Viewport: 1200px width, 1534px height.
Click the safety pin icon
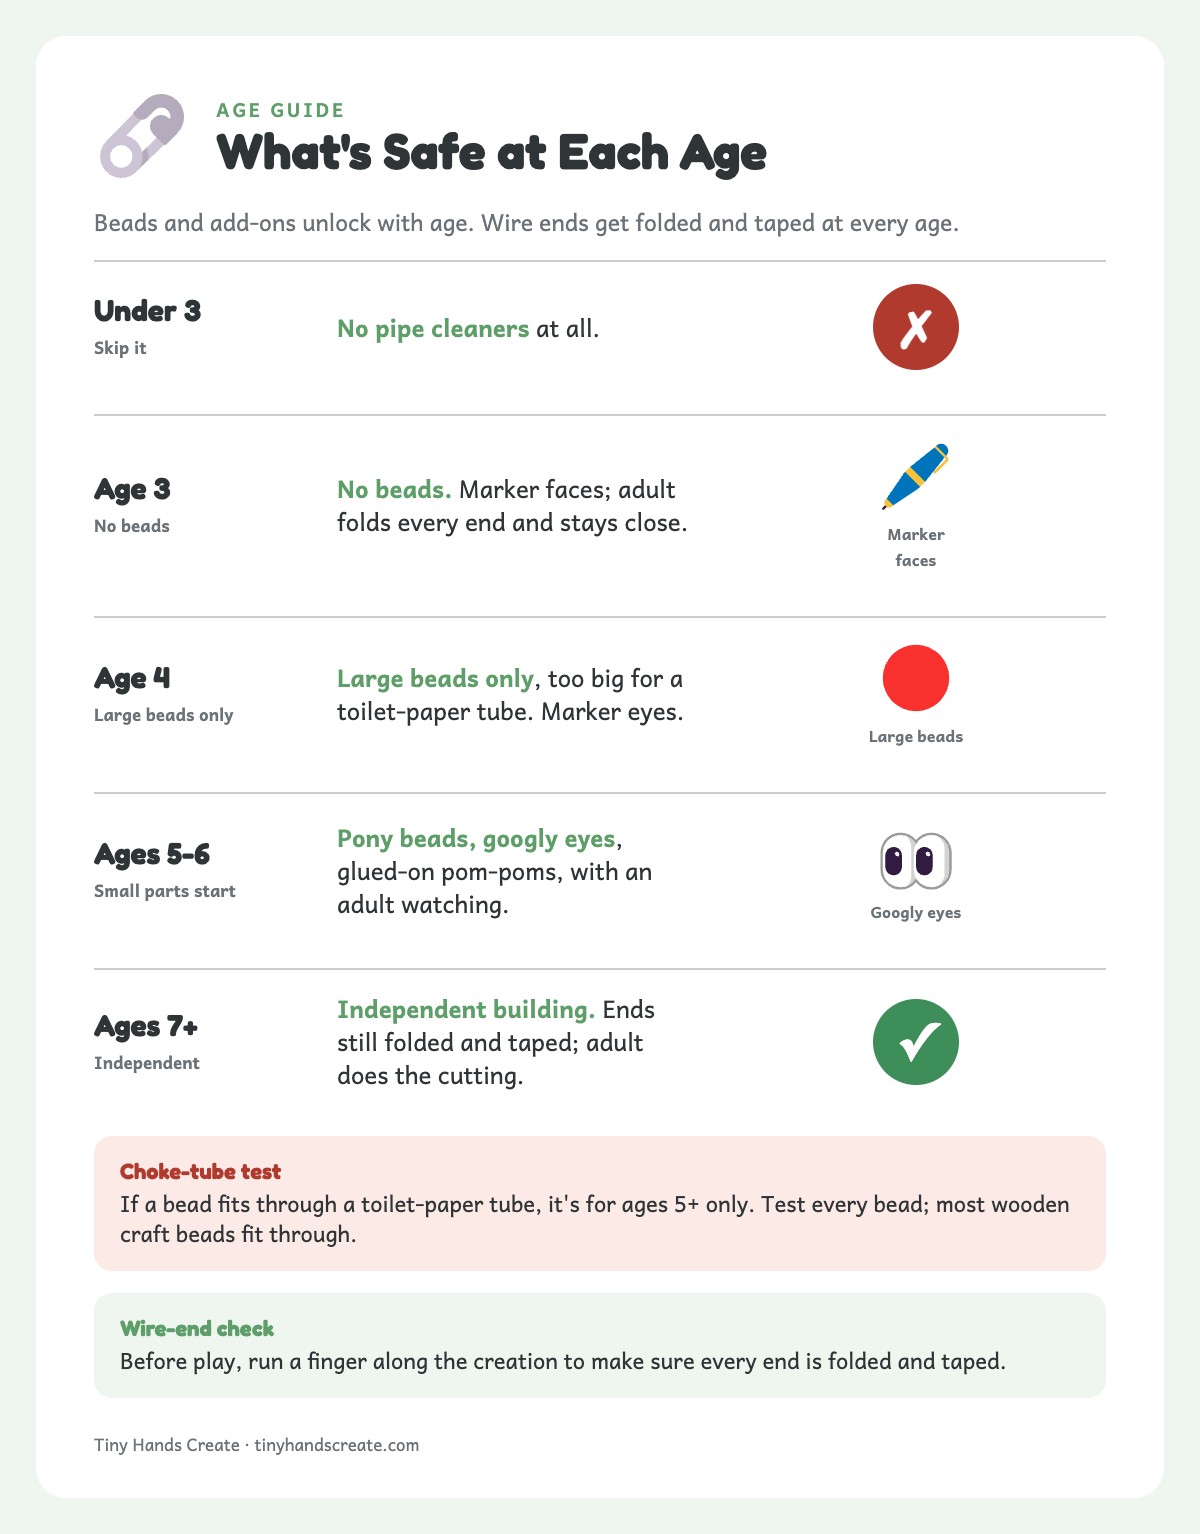coord(142,136)
